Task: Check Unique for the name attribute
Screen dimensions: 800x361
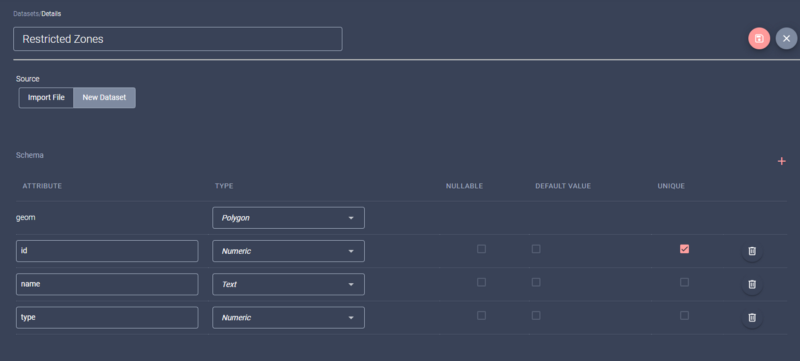Action: pyautogui.click(x=684, y=282)
